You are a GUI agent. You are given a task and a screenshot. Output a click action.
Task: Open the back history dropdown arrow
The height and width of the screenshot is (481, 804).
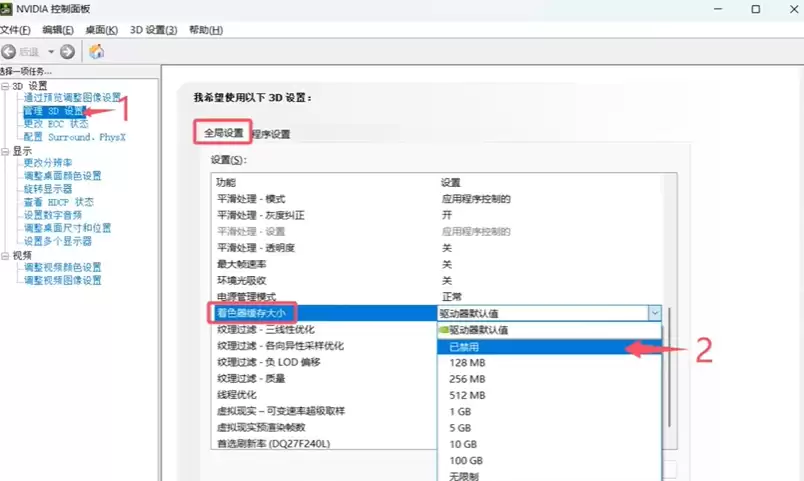tap(51, 52)
